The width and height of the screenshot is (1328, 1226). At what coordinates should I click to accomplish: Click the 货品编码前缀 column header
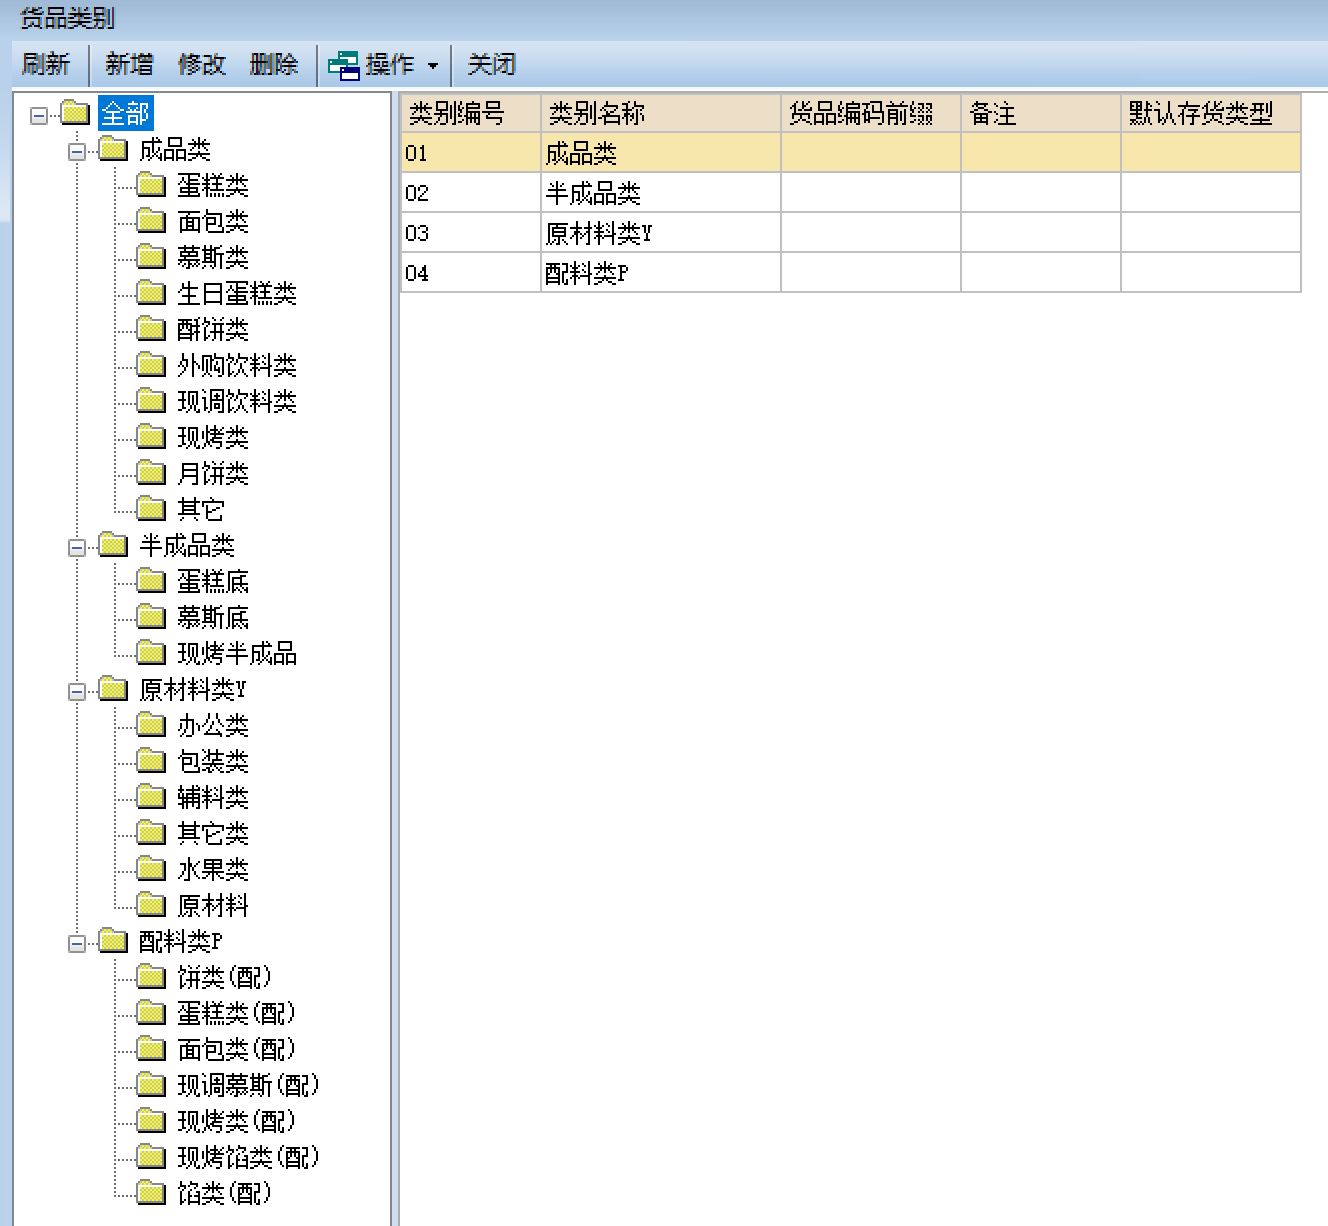click(x=871, y=113)
